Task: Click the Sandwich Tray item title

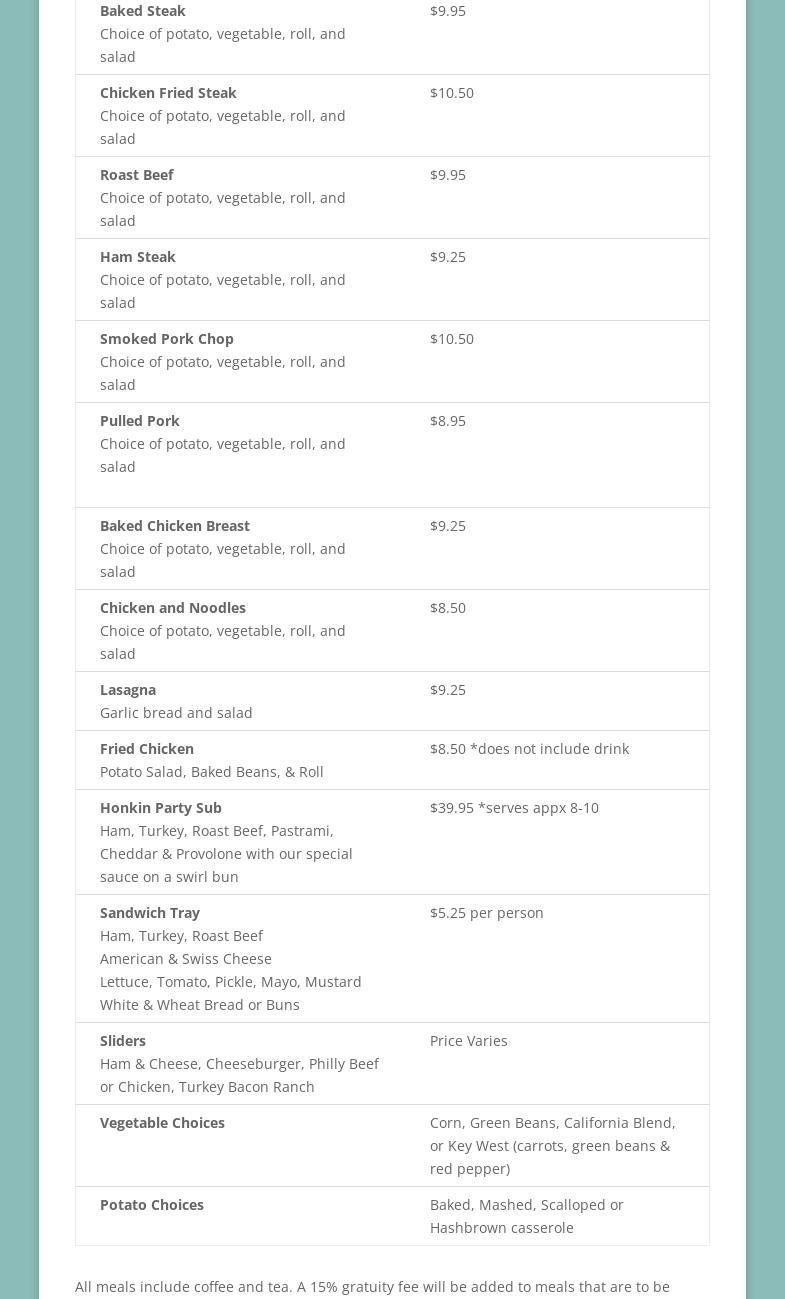Action: [x=149, y=913]
